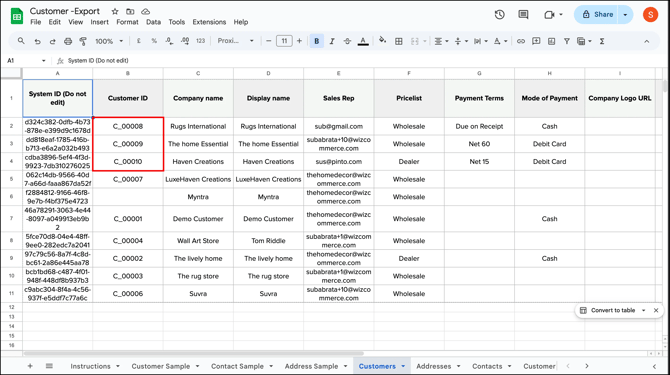Open the functions sigma menu

click(602, 41)
